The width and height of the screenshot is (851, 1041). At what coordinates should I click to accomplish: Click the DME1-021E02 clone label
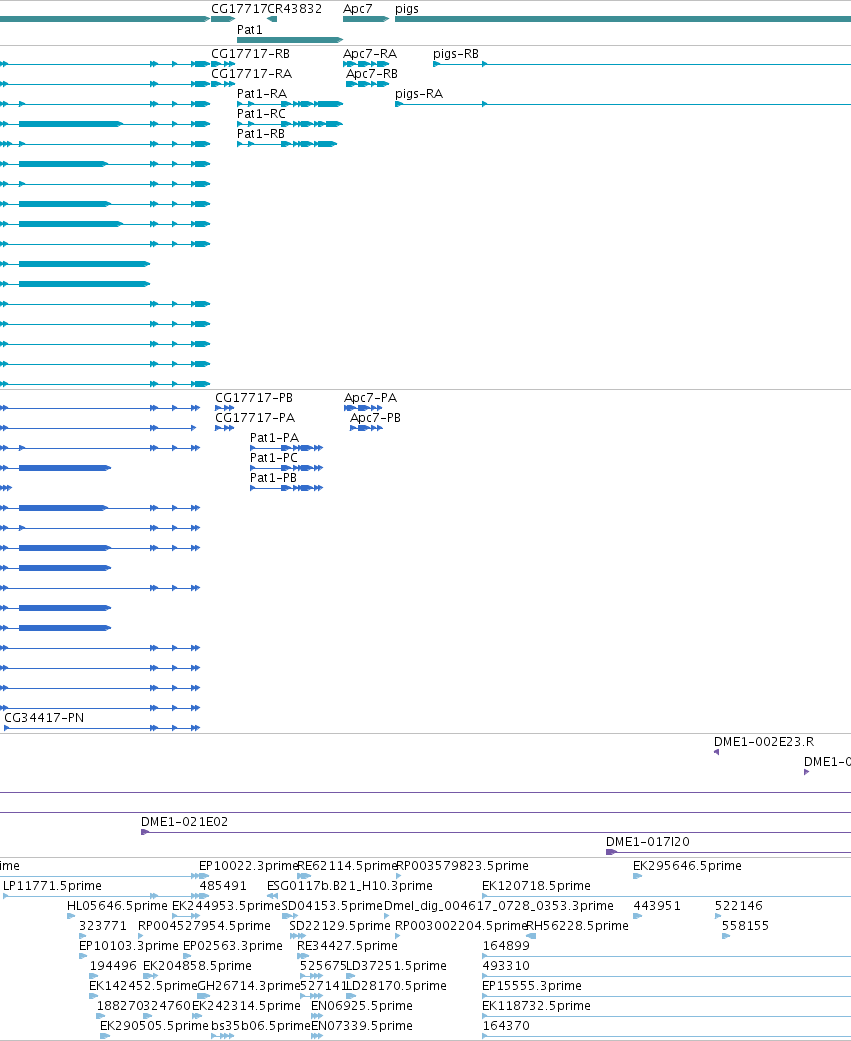(x=185, y=821)
